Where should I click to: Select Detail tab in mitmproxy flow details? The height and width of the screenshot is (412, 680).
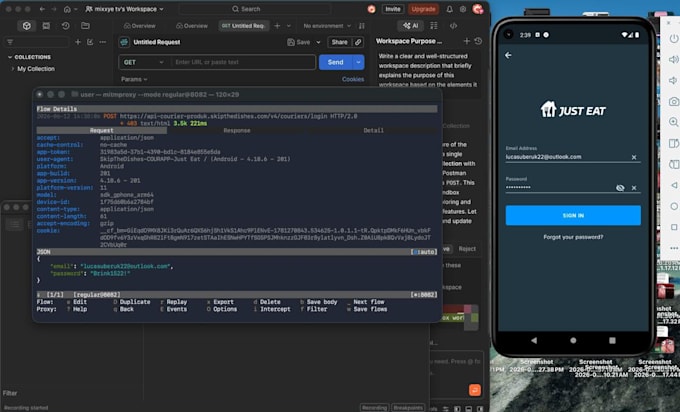(x=373, y=131)
